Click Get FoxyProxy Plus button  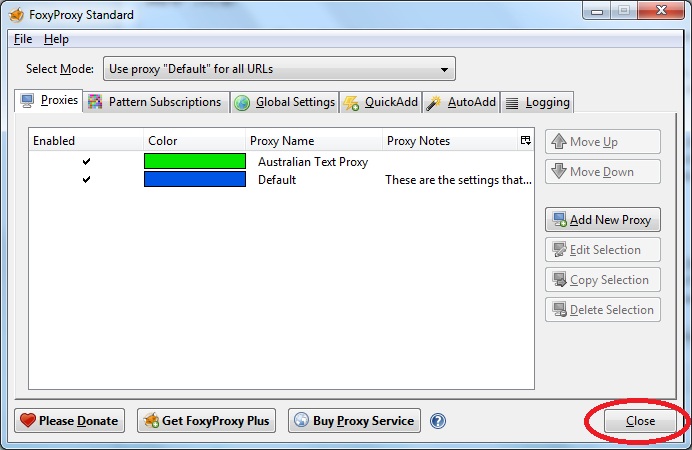tap(207, 420)
